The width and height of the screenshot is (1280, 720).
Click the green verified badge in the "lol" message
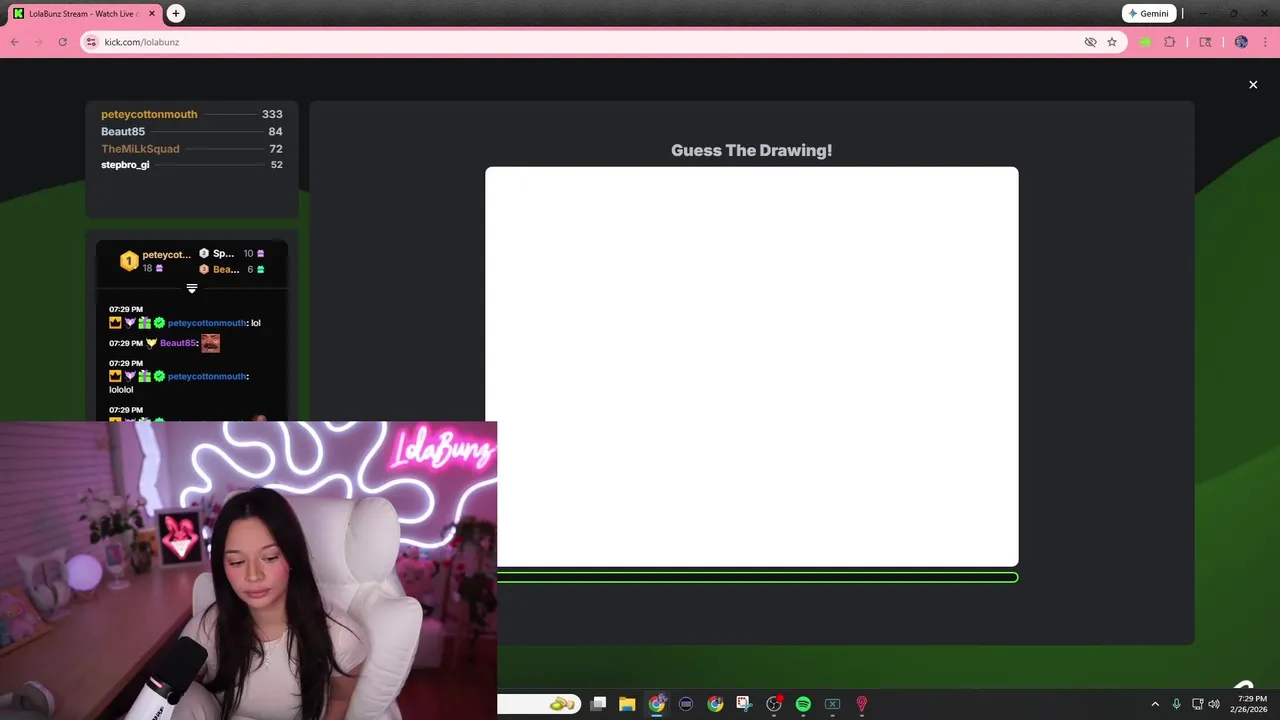159,323
